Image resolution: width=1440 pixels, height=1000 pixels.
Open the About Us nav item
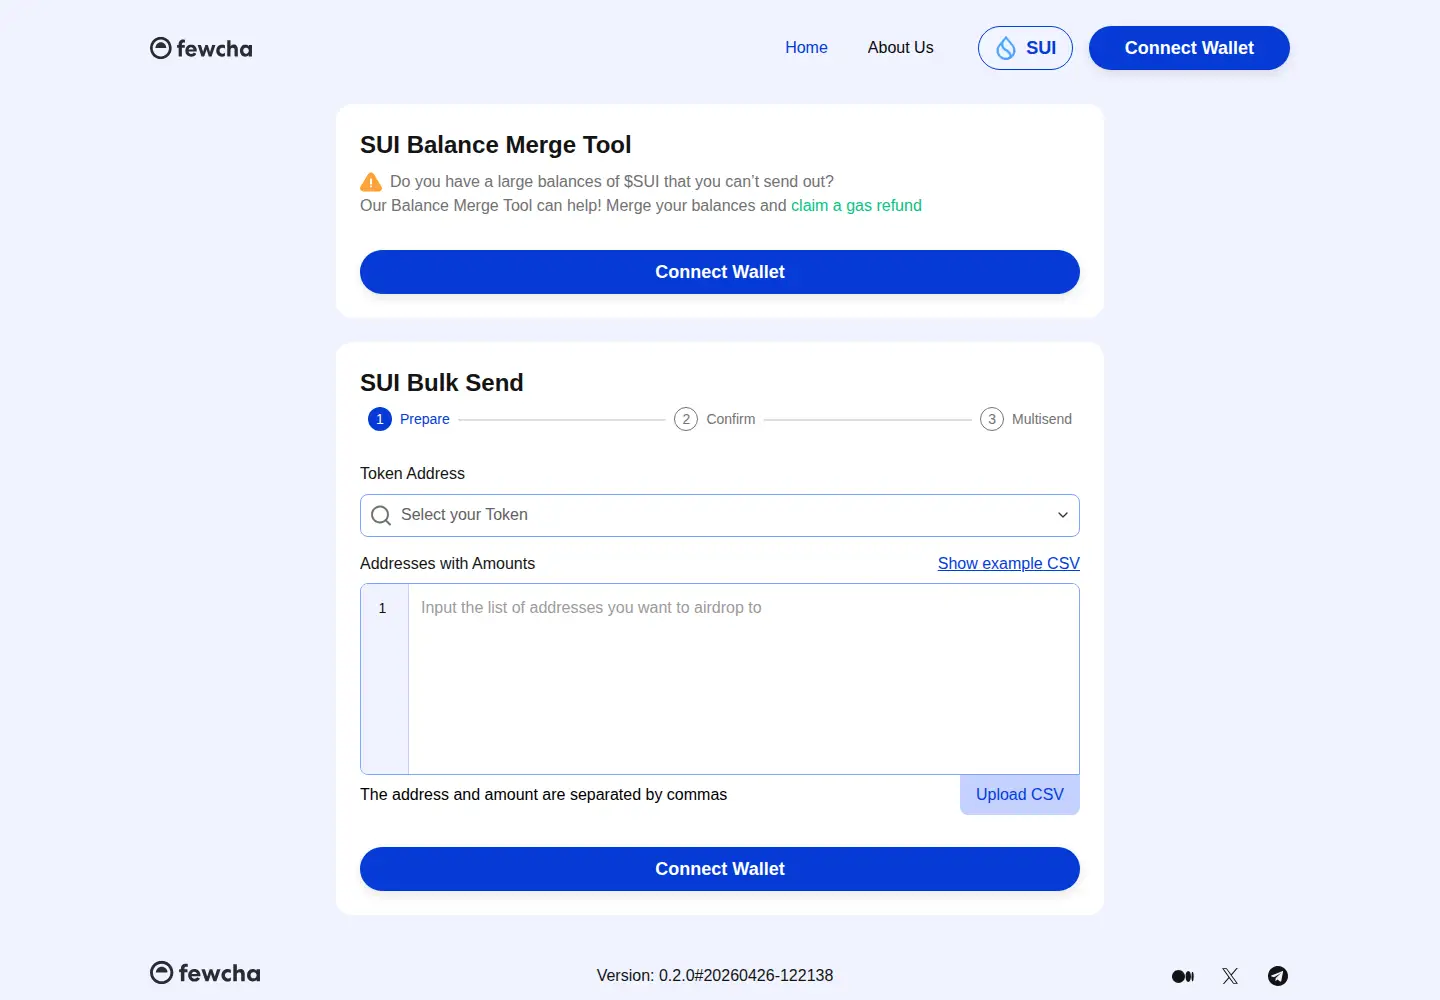[x=900, y=48]
